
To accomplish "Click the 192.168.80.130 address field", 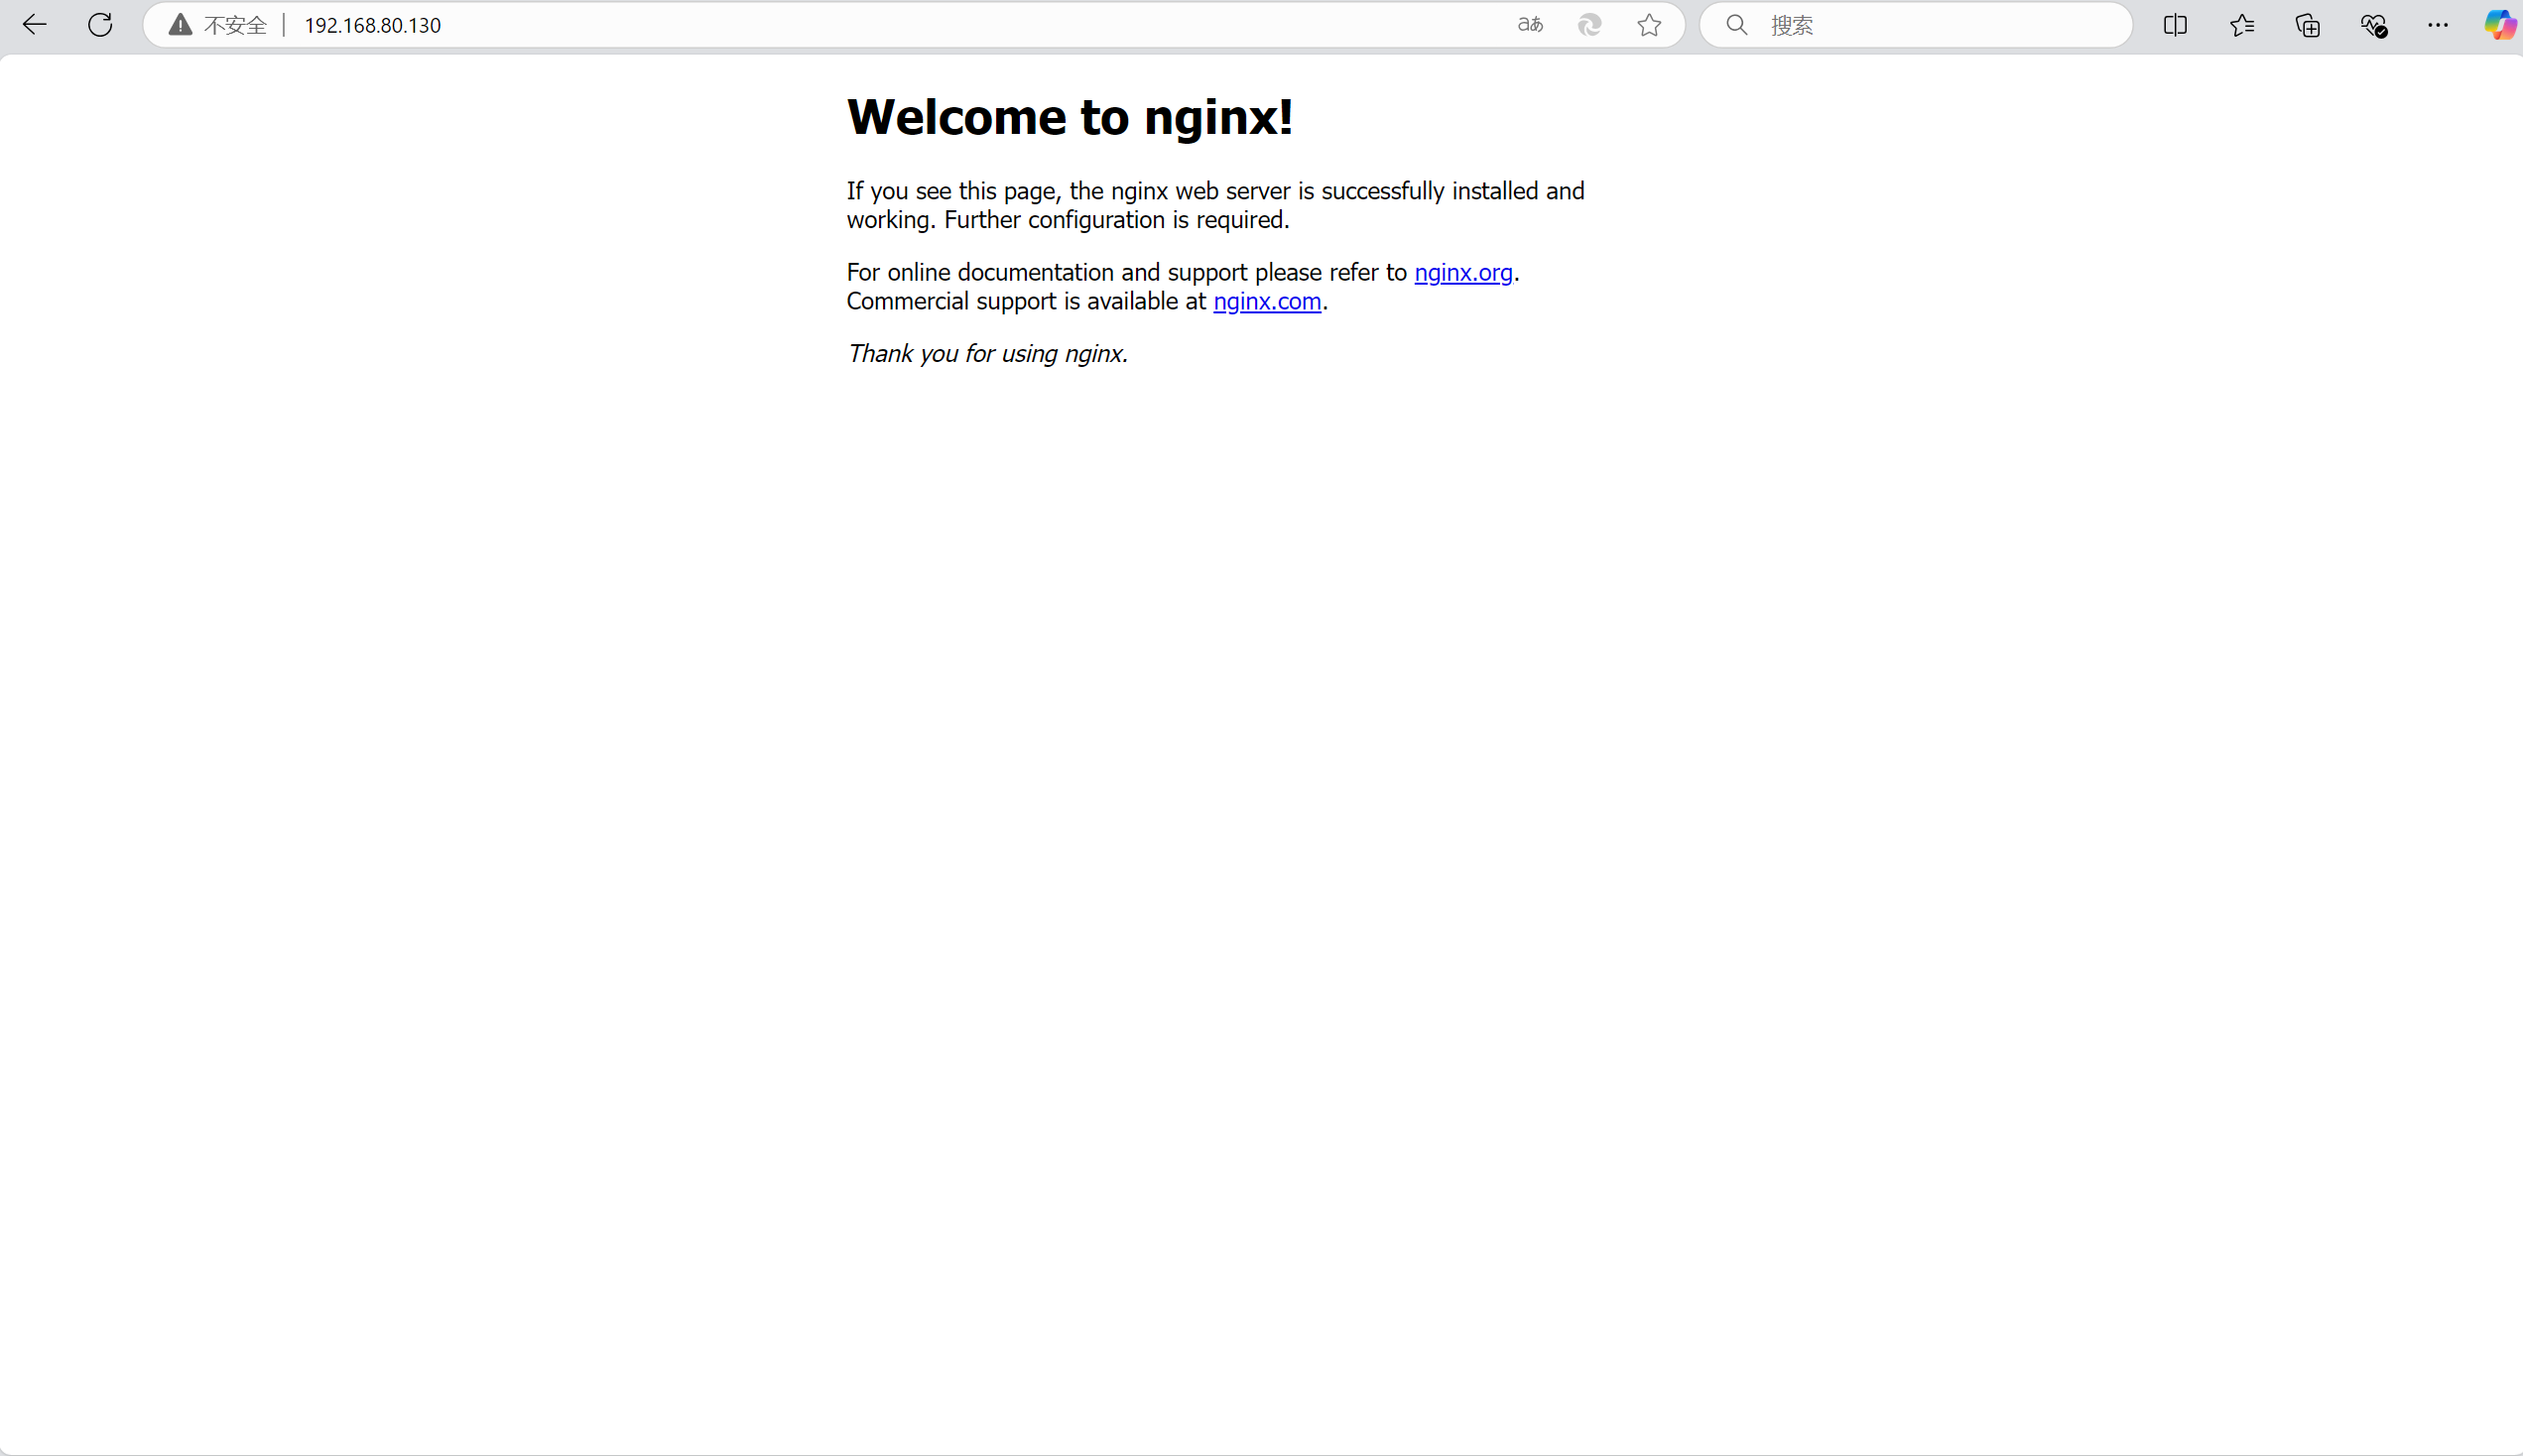I will (372, 25).
